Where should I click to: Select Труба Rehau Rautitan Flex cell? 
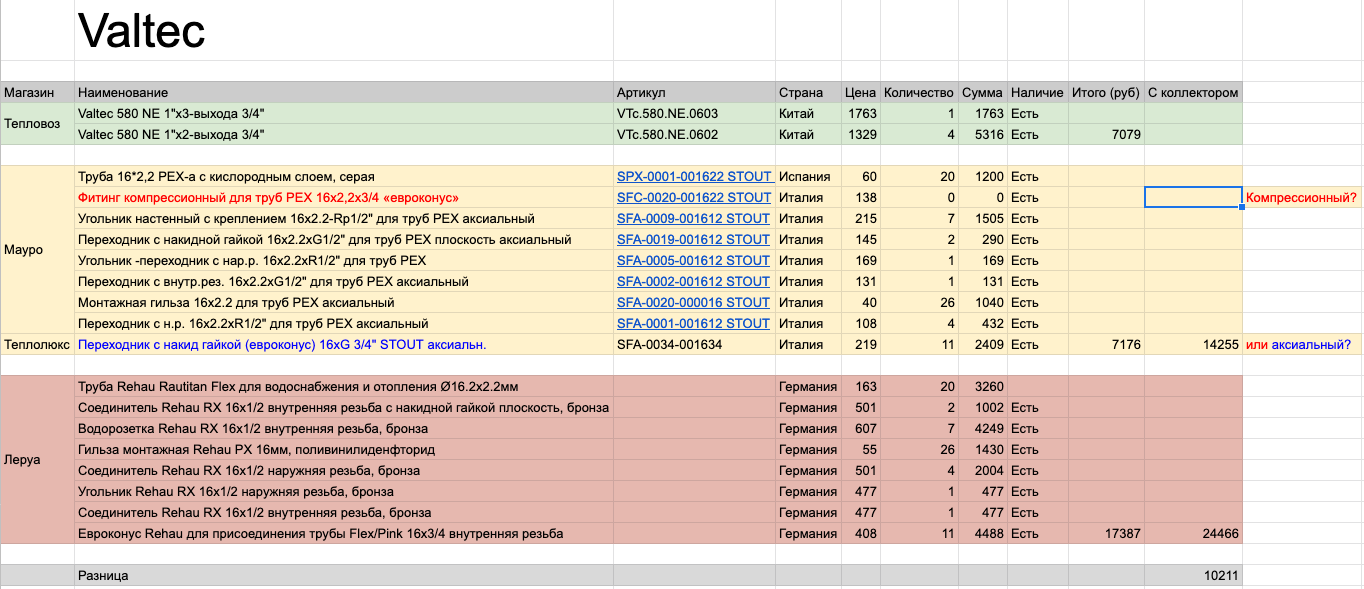pos(344,386)
